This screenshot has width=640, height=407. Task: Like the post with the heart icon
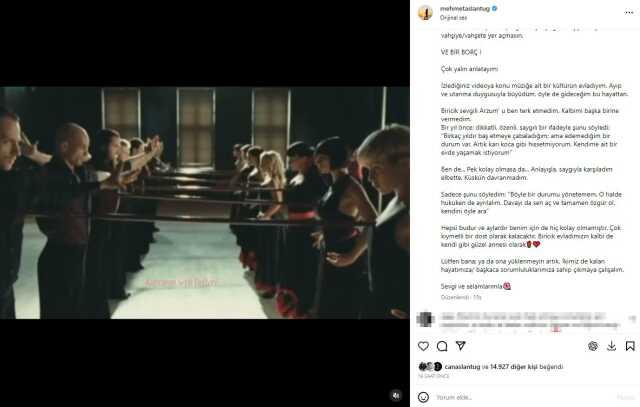(423, 346)
